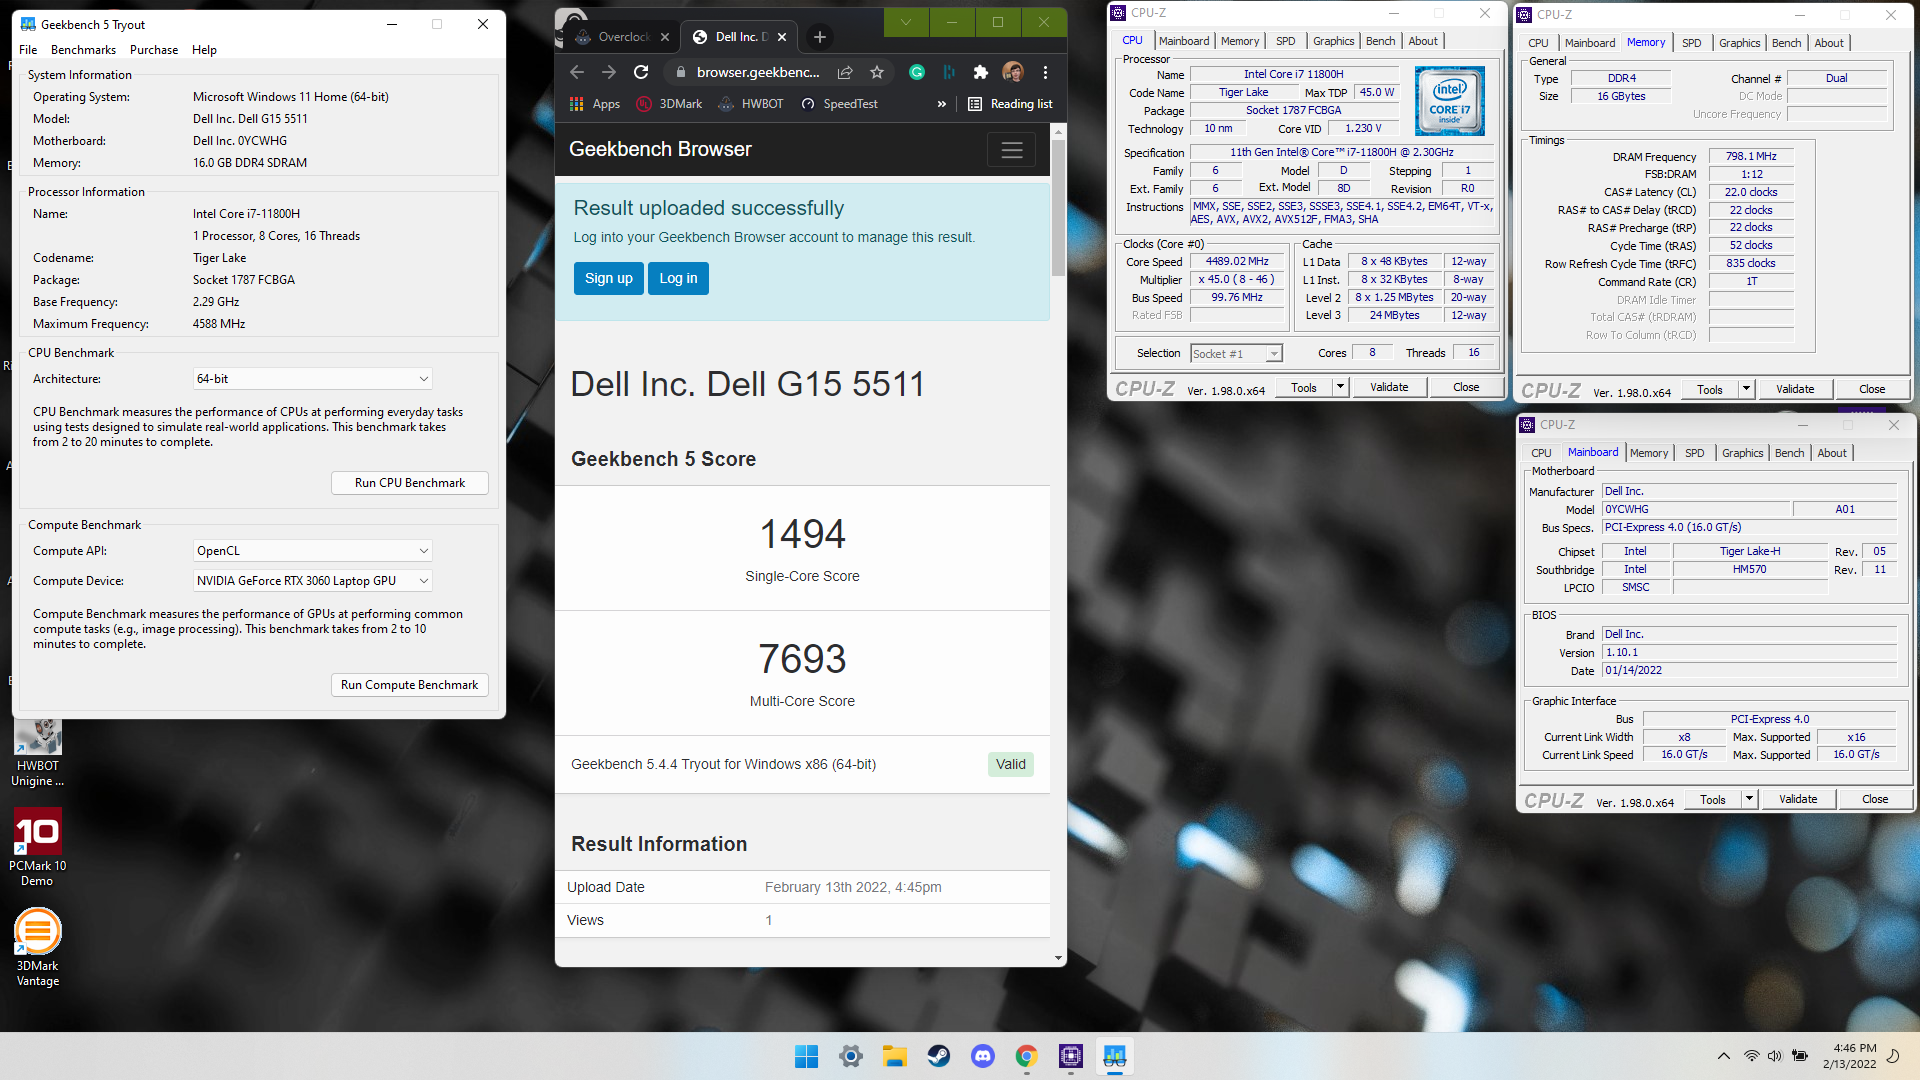1920x1080 pixels.
Task: Close the Overclock browser tab
Action: [664, 37]
